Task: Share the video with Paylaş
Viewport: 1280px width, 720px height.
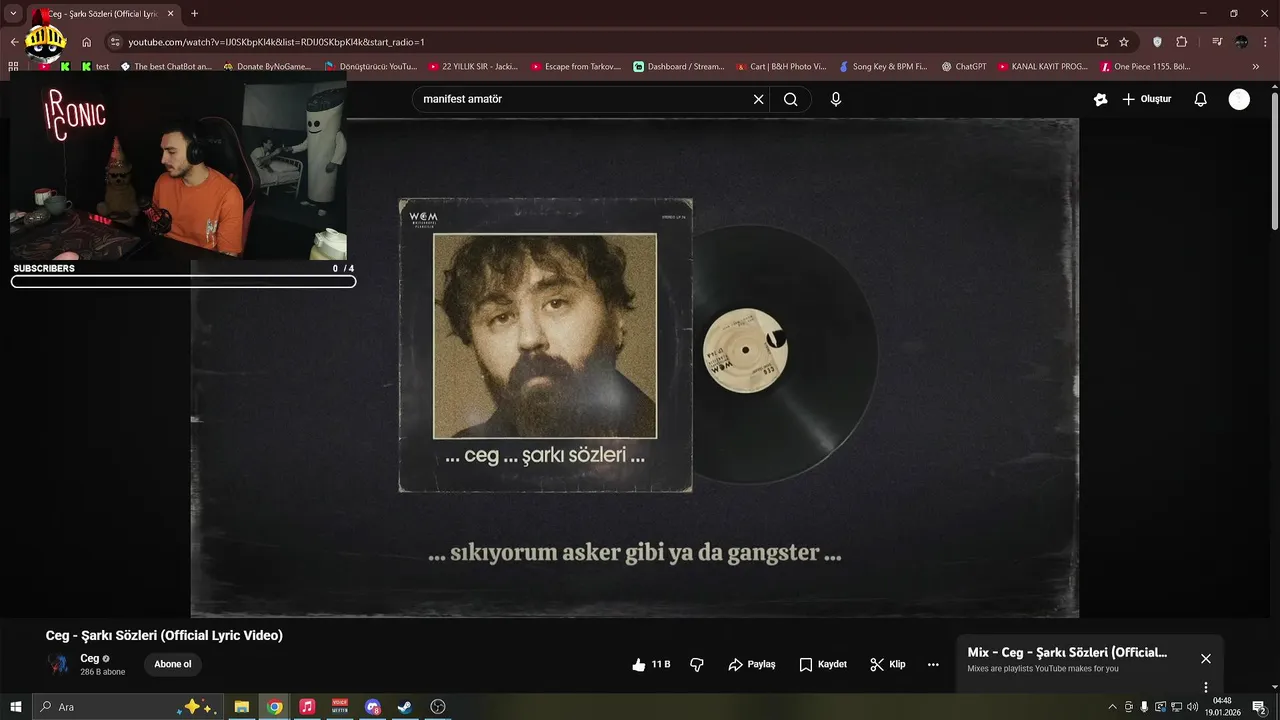Action: (x=752, y=664)
